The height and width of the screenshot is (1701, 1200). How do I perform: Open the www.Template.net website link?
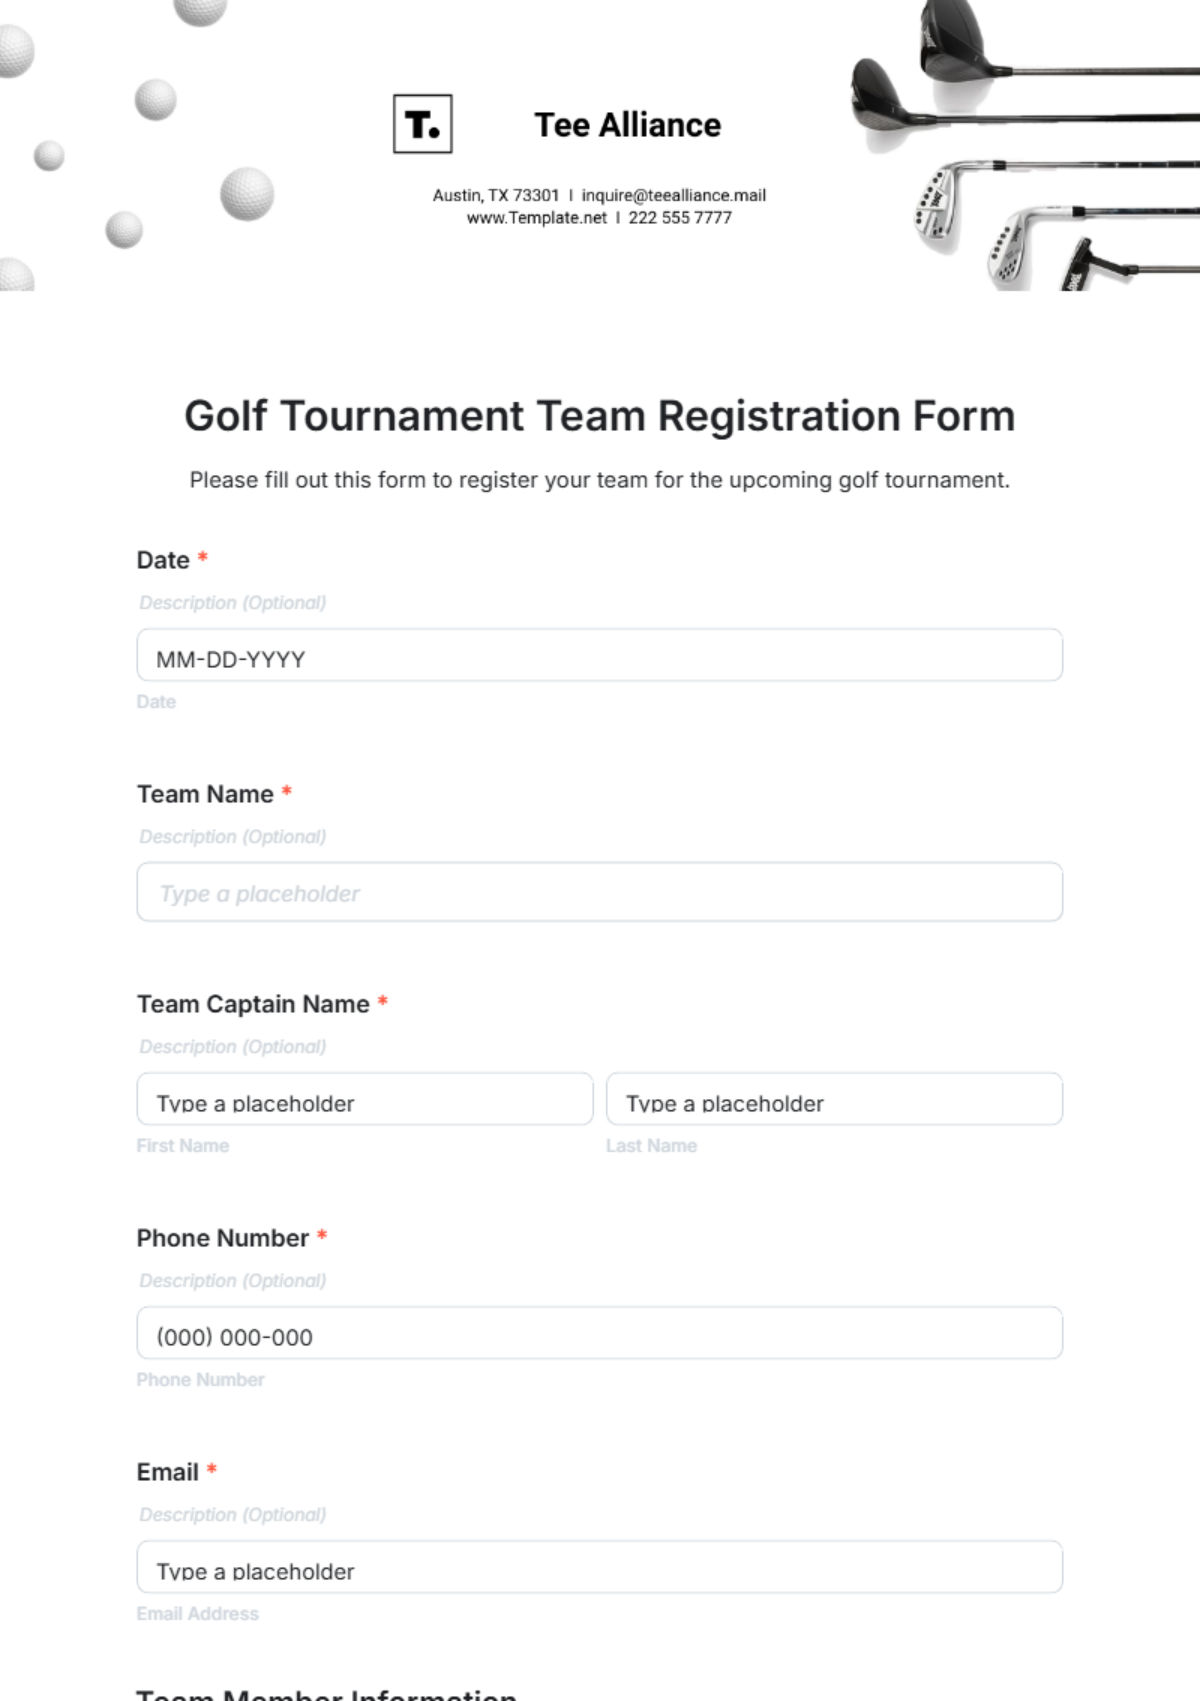[537, 218]
